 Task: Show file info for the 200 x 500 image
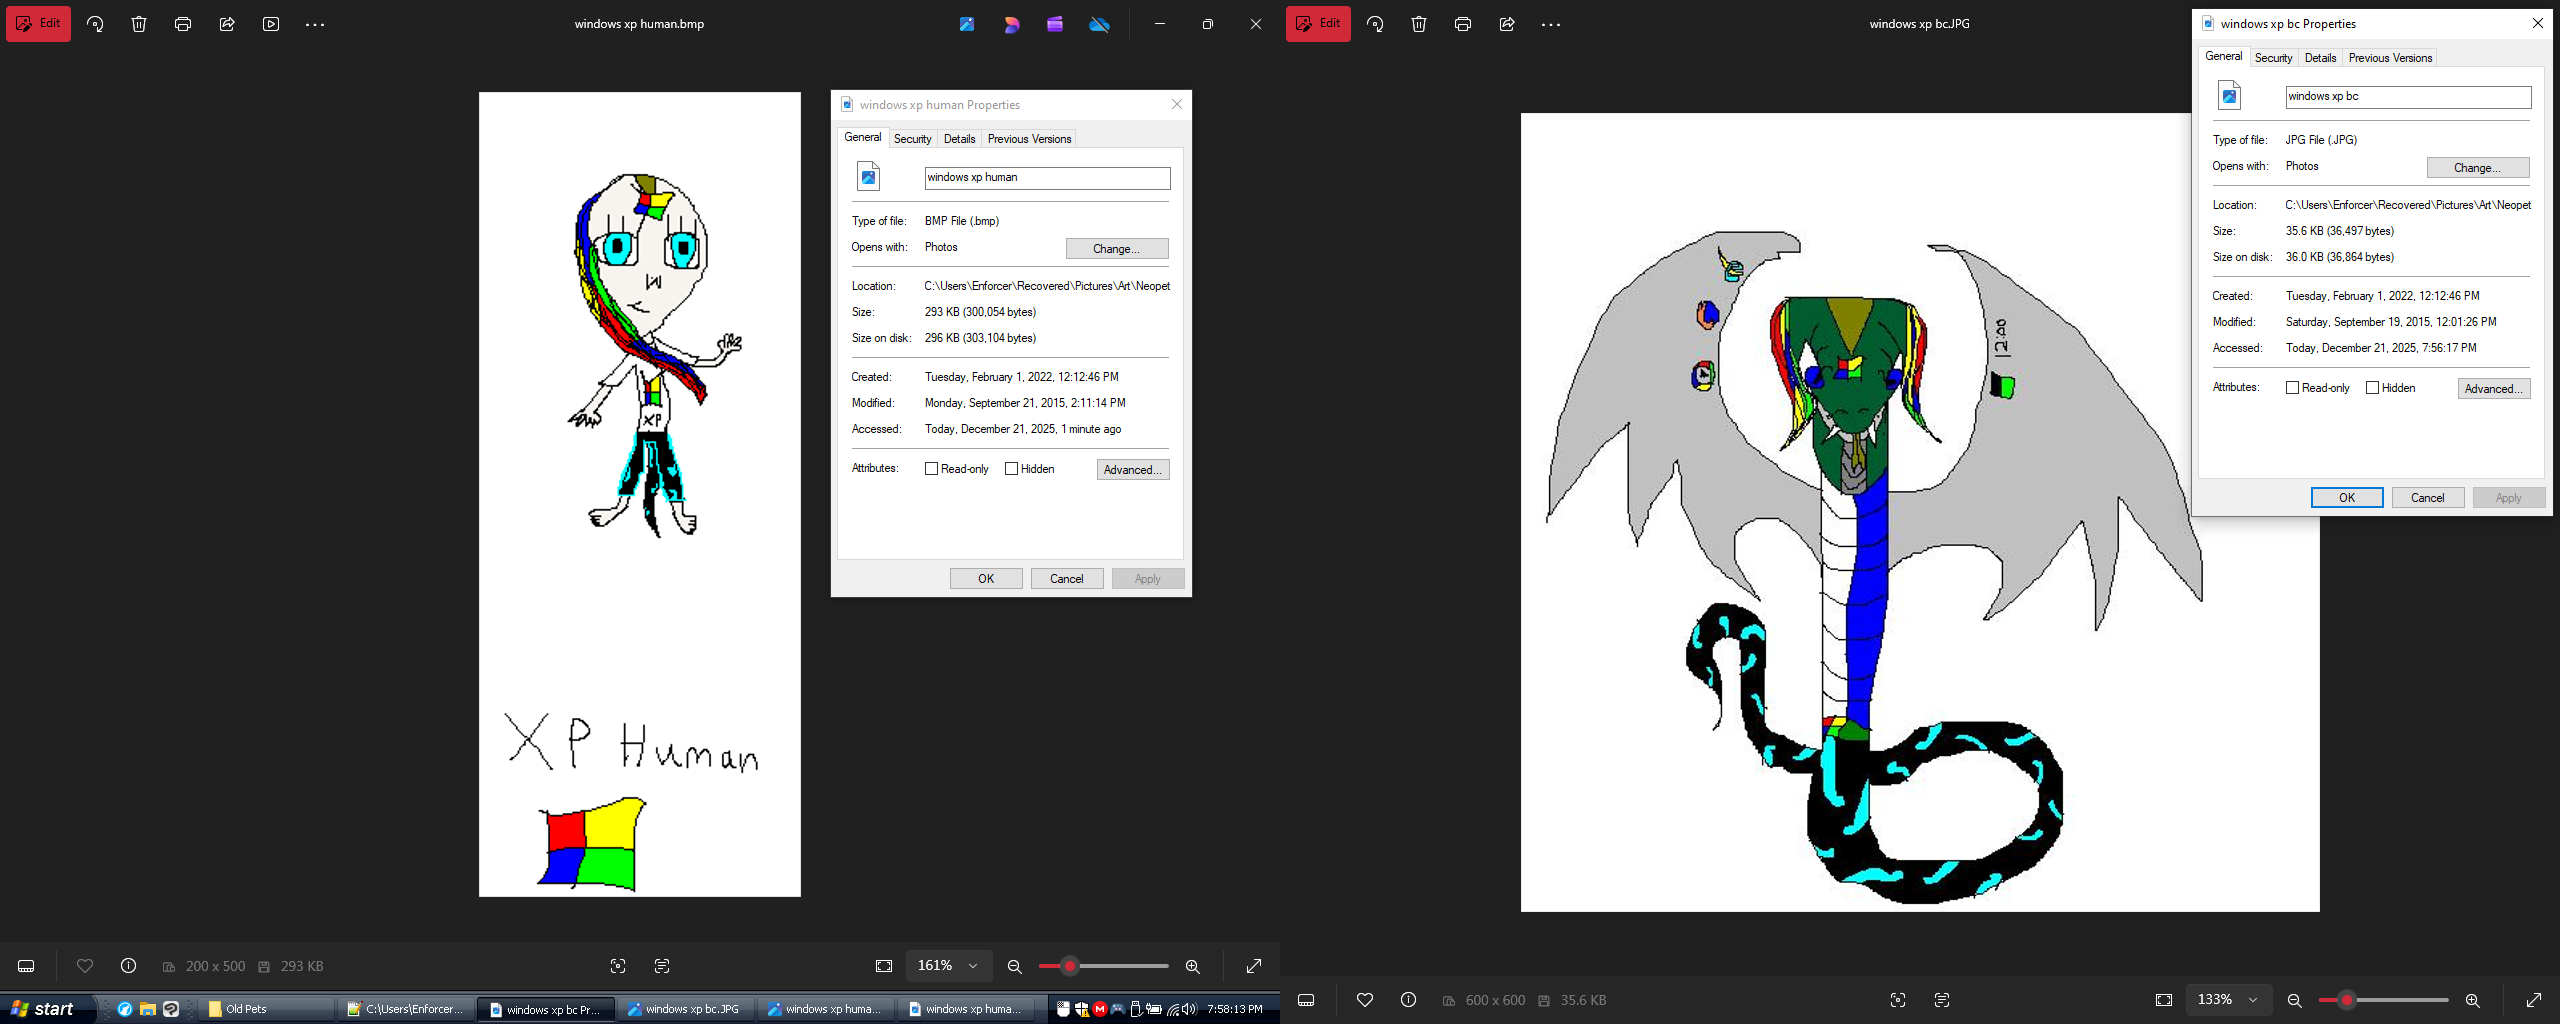point(128,966)
